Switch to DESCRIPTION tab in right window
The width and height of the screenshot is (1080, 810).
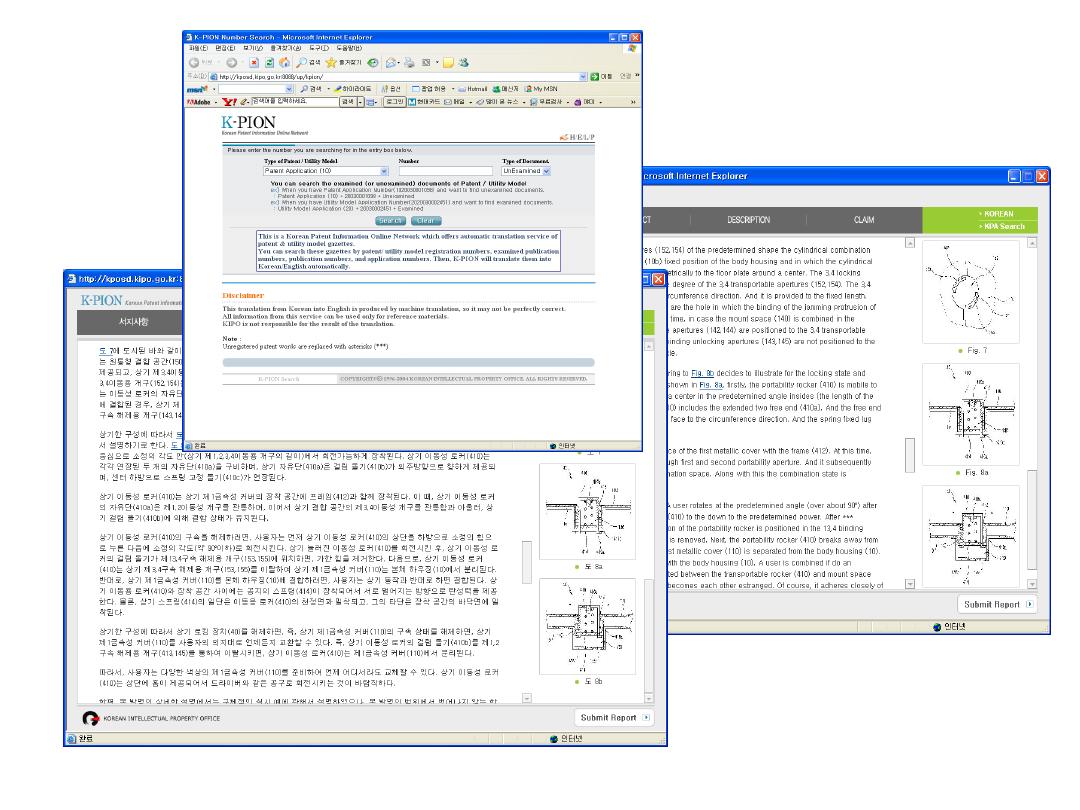pyautogui.click(x=749, y=220)
